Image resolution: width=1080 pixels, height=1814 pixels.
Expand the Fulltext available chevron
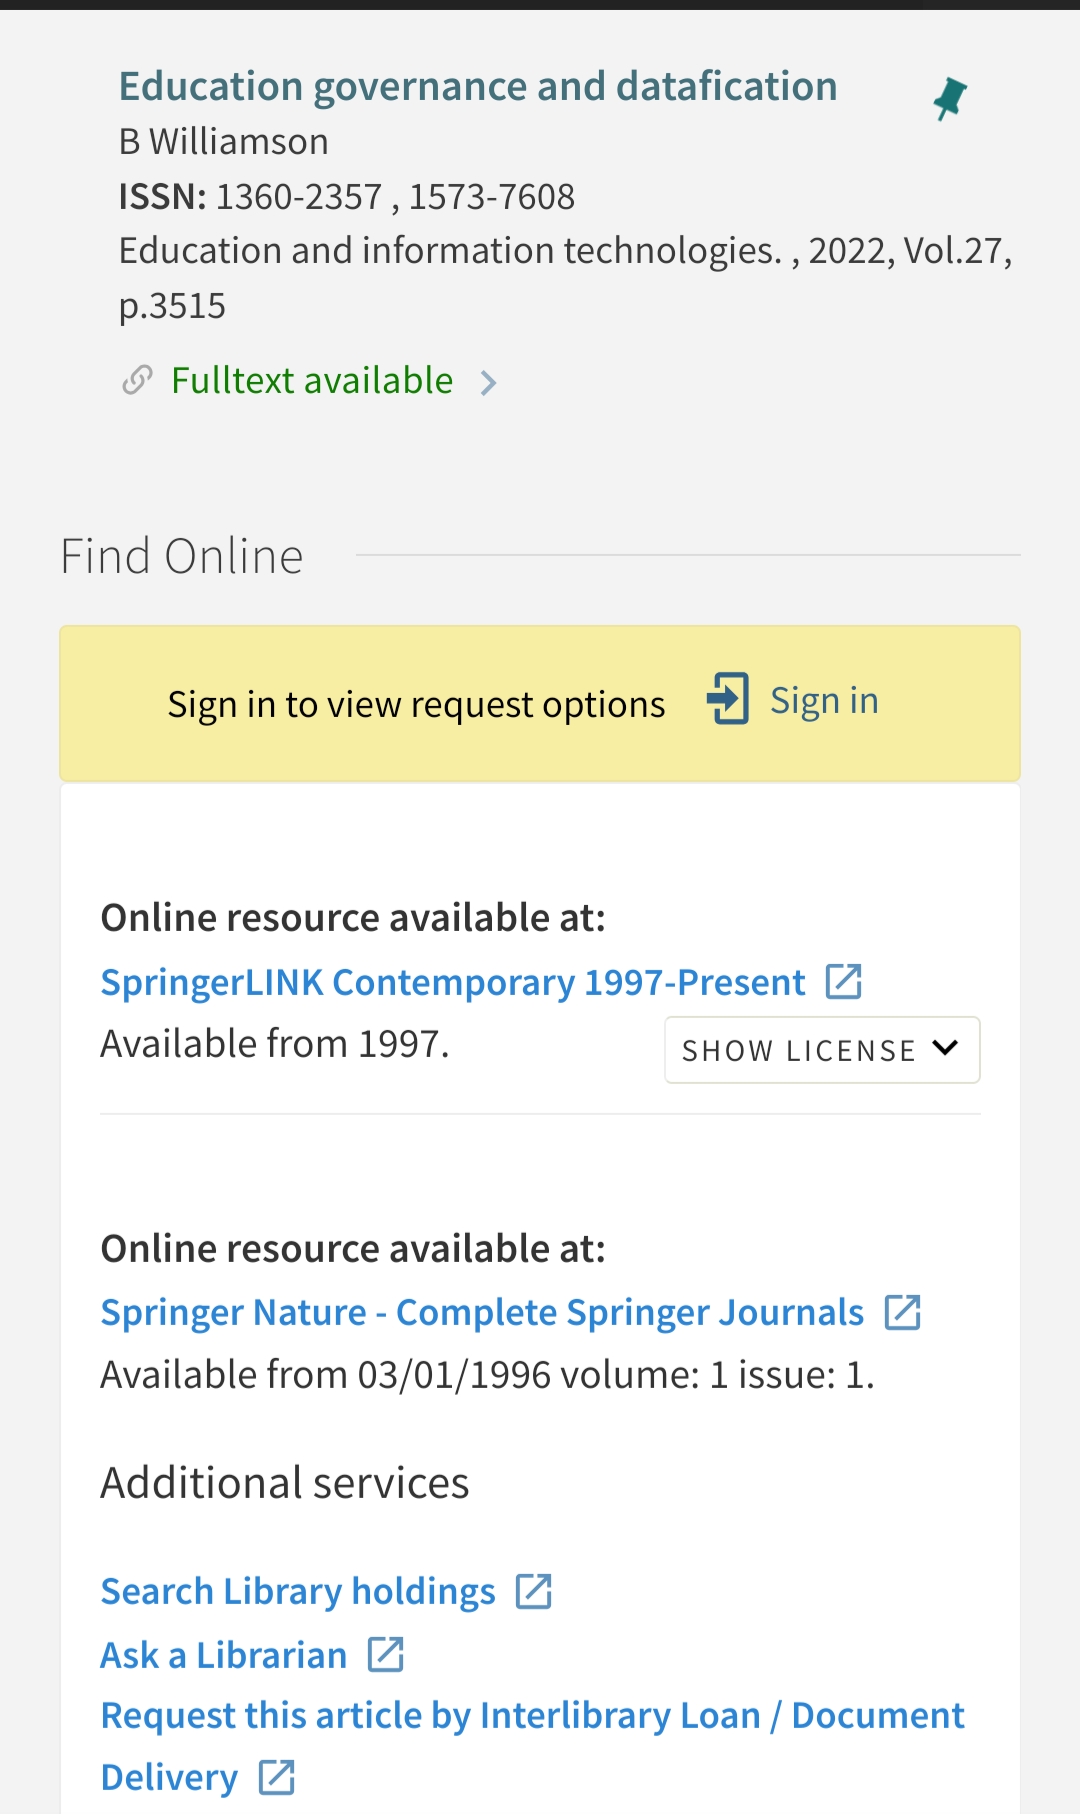tap(488, 383)
